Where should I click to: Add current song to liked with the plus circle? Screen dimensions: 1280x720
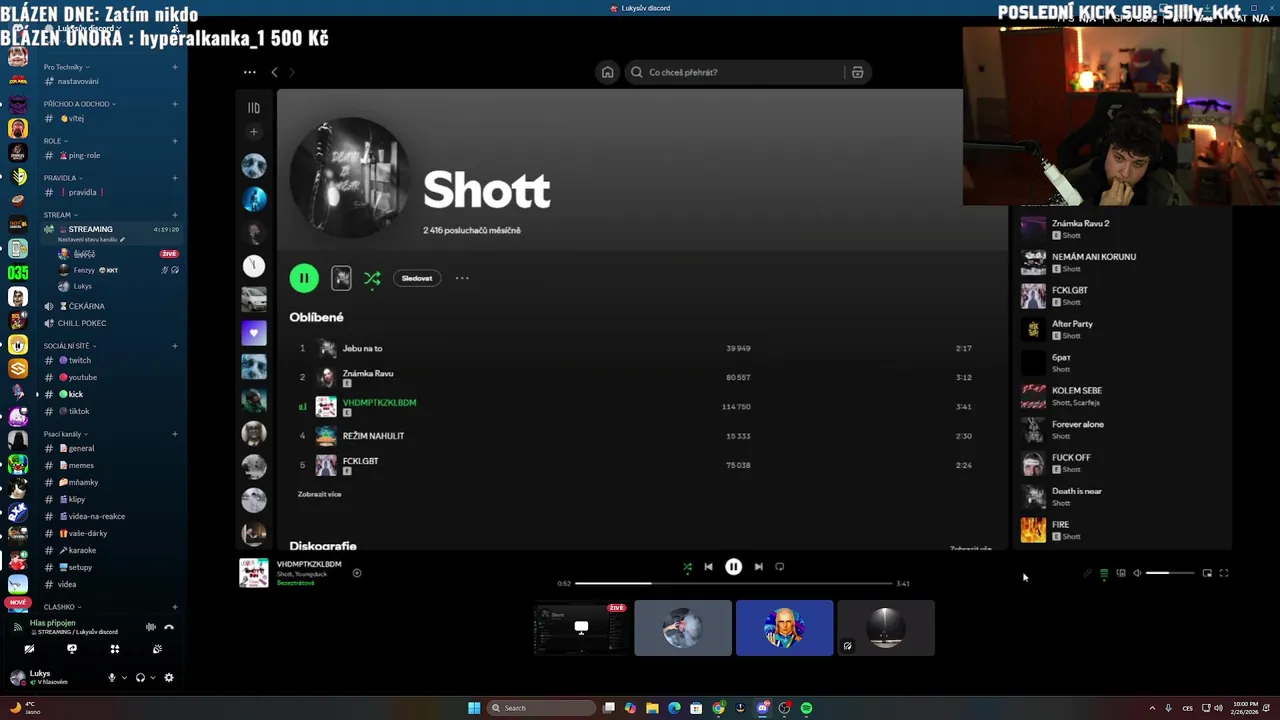click(357, 573)
